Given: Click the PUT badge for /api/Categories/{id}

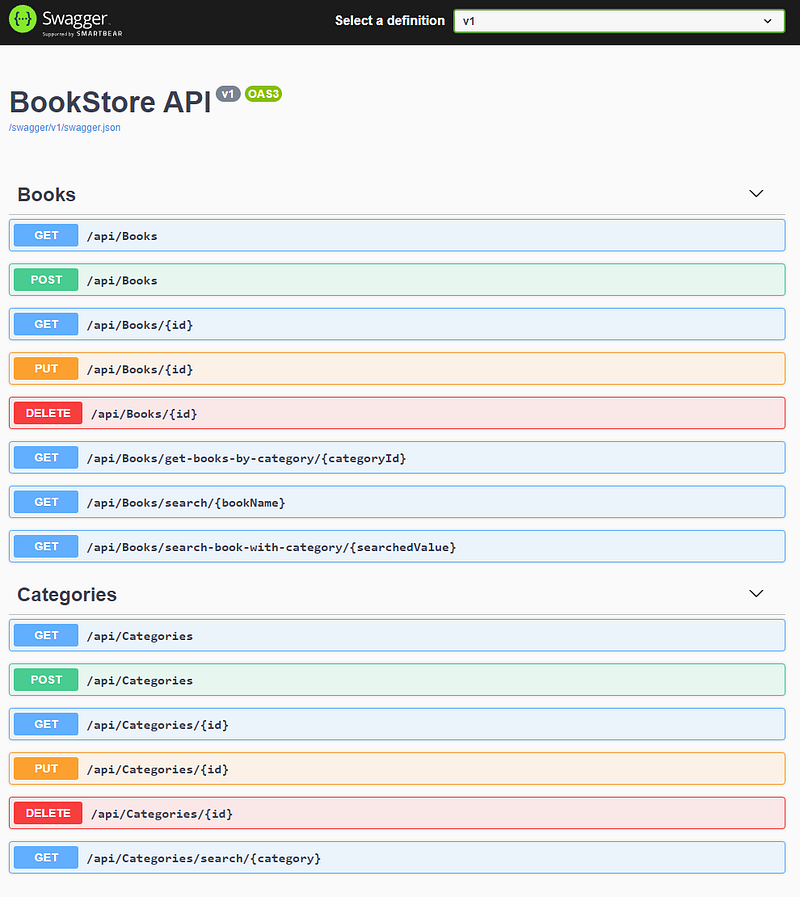Looking at the screenshot, I should (46, 769).
